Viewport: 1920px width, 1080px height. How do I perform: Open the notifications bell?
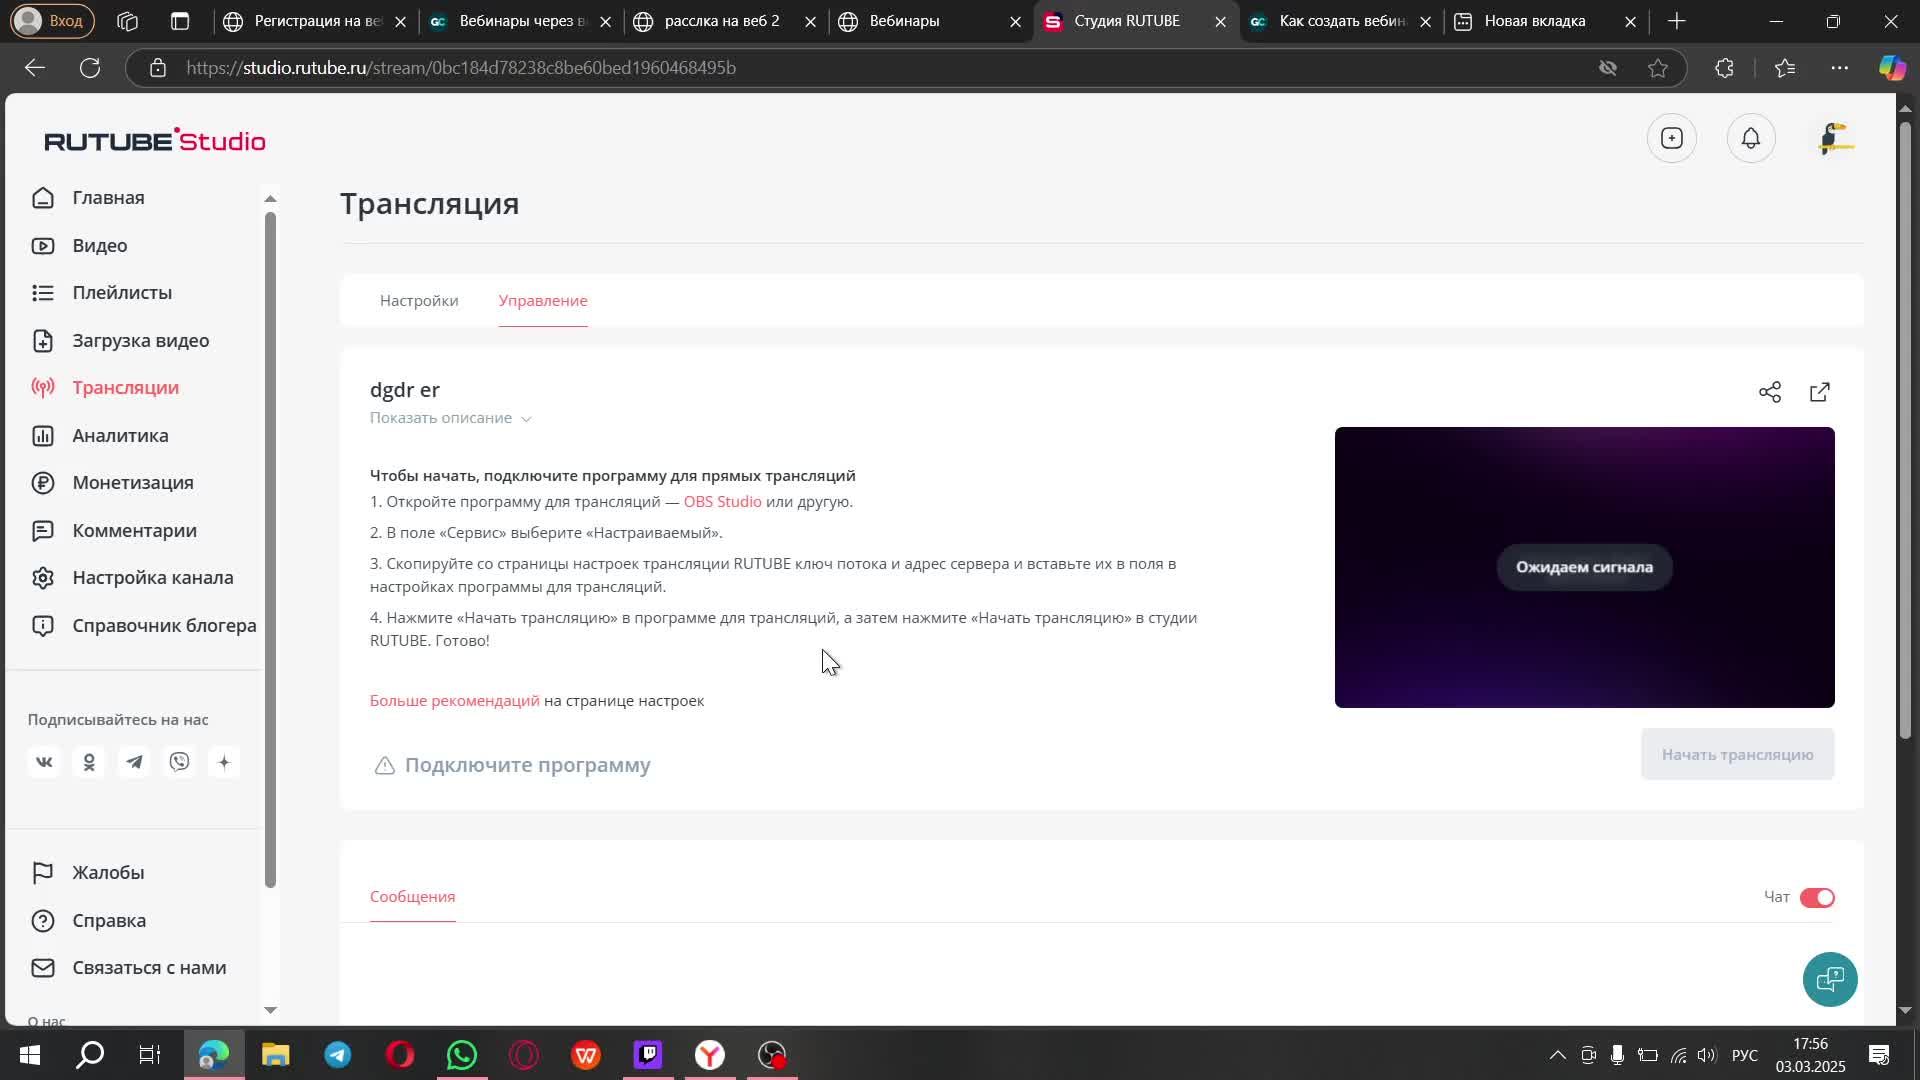(1751, 139)
